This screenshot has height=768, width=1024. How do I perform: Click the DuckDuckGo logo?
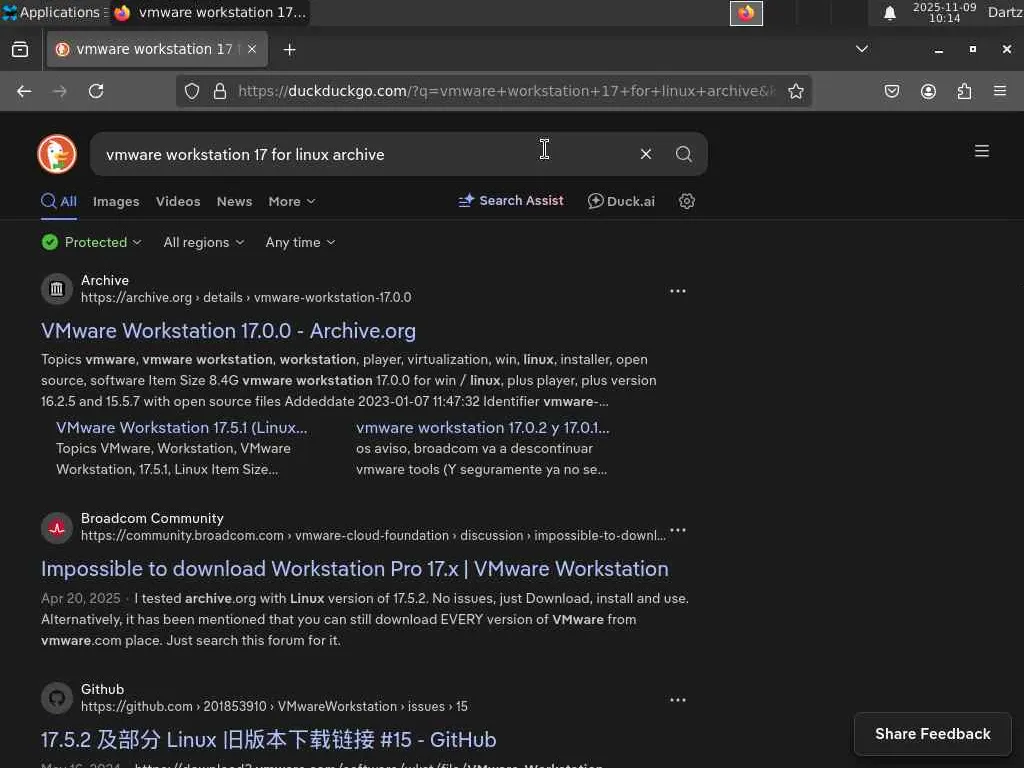click(x=57, y=154)
